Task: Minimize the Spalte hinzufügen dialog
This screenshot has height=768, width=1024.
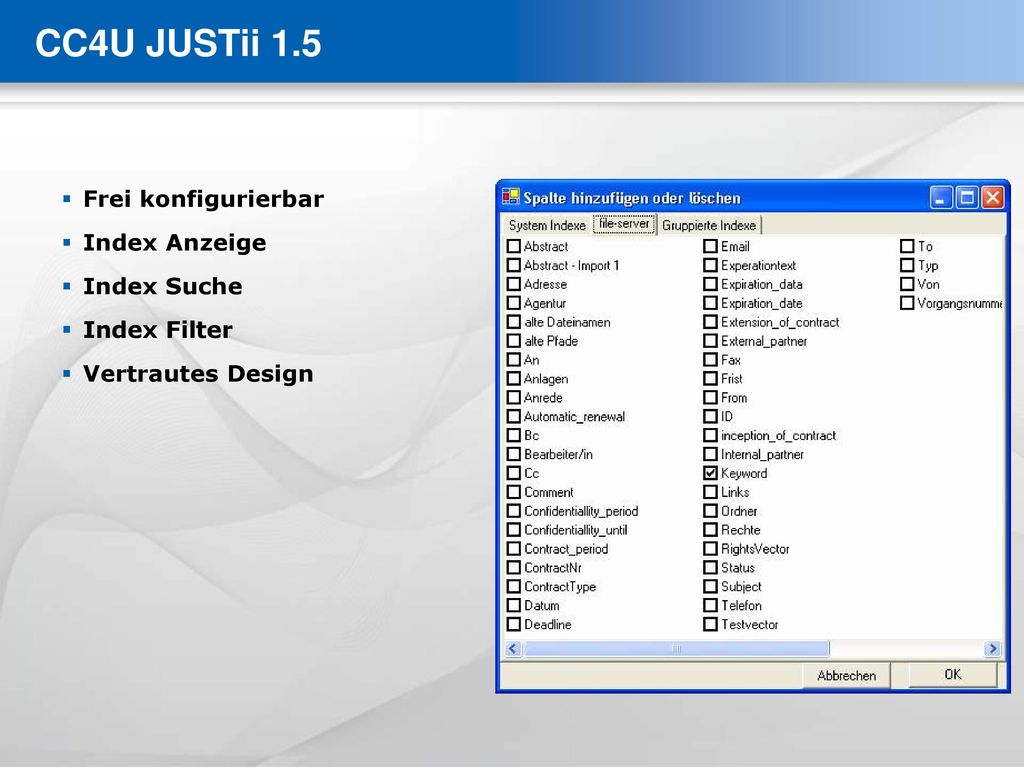Action: point(941,197)
